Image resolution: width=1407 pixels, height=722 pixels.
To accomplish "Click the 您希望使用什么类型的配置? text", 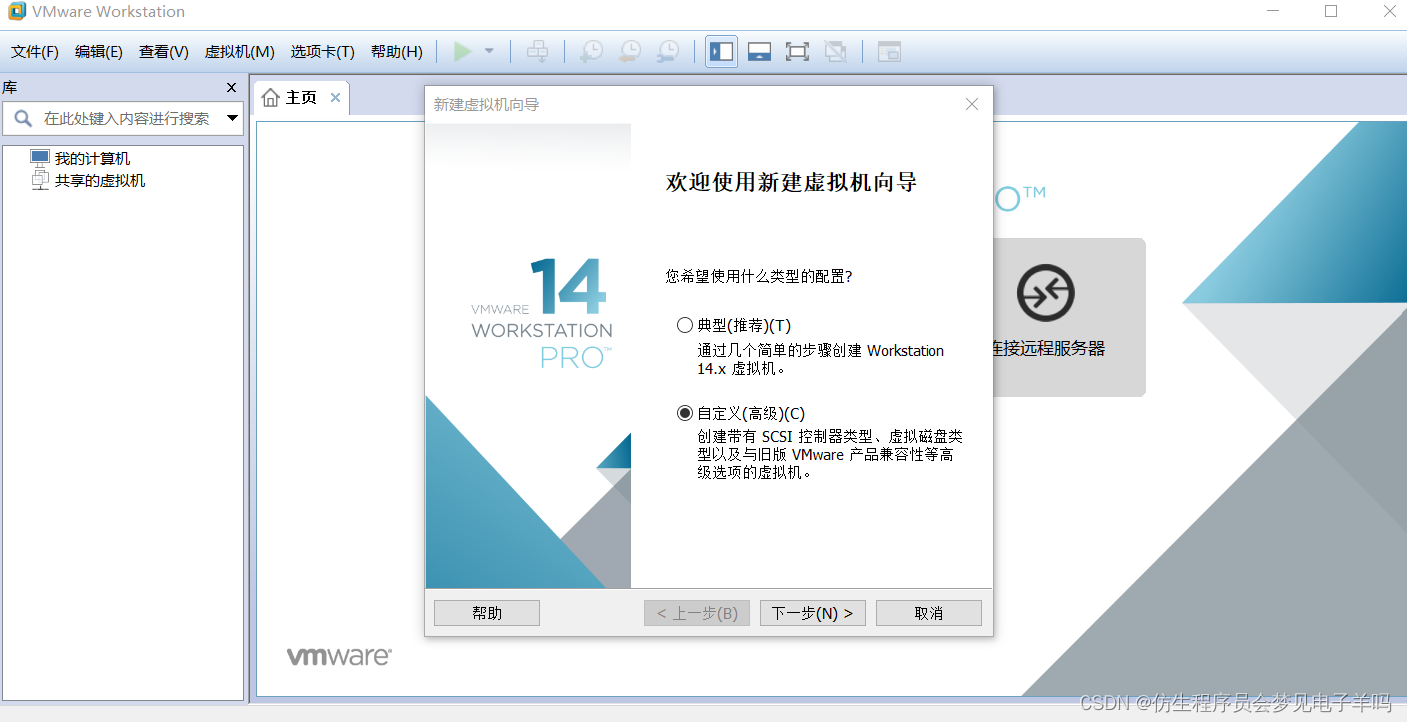I will [x=759, y=276].
